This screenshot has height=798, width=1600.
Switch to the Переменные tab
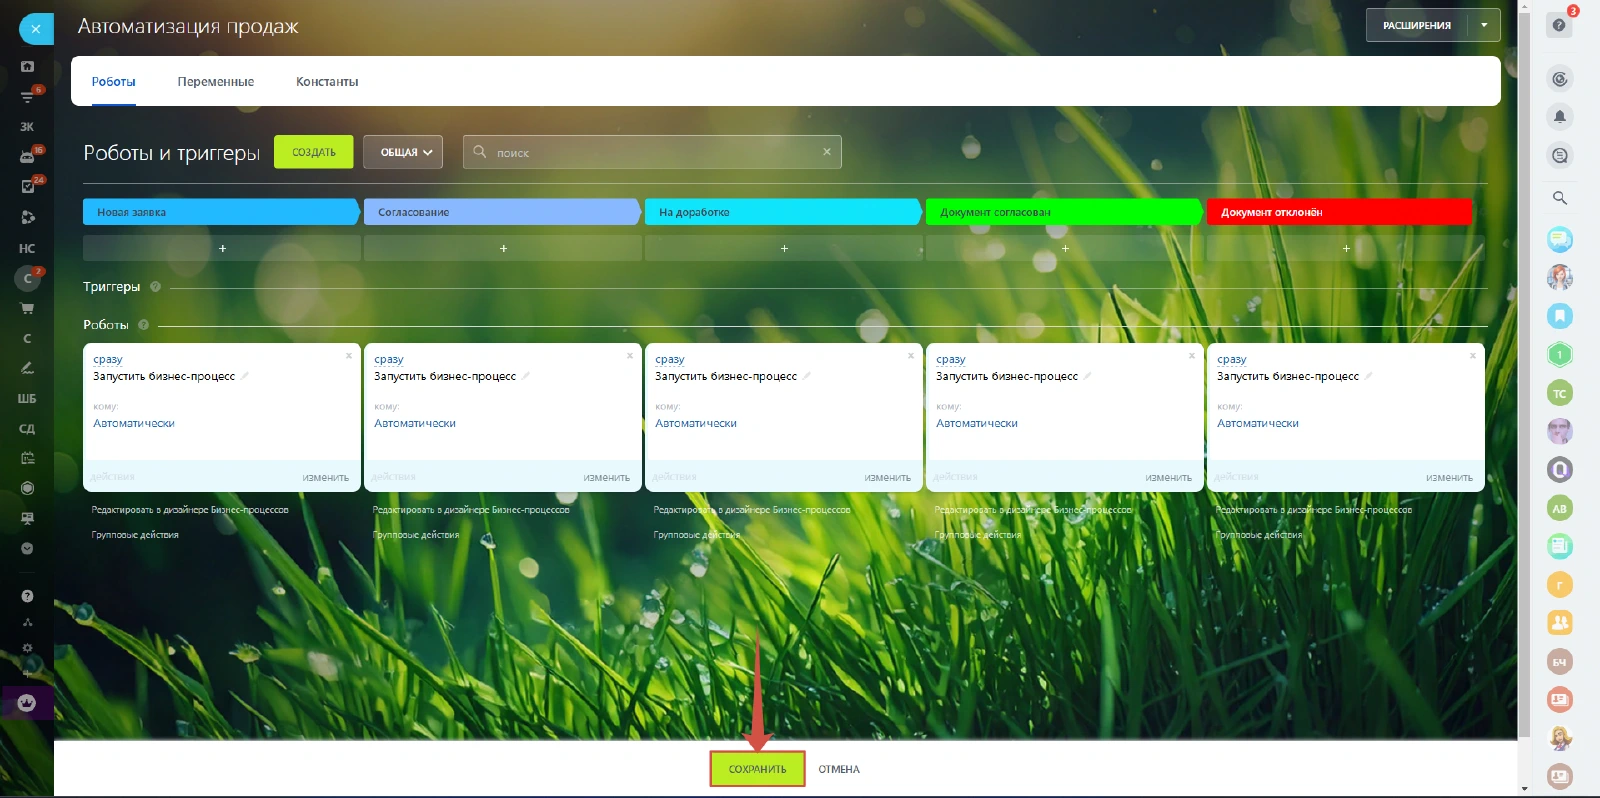(215, 82)
